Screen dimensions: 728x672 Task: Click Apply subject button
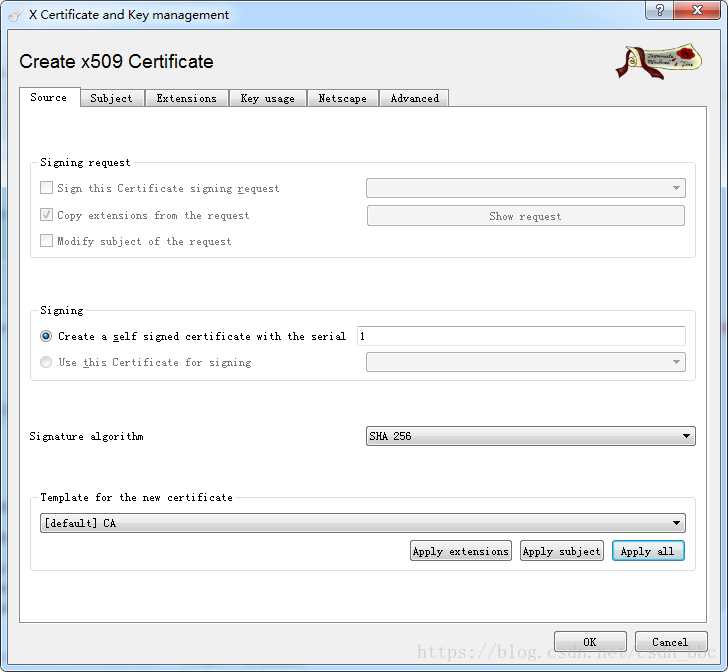(562, 551)
